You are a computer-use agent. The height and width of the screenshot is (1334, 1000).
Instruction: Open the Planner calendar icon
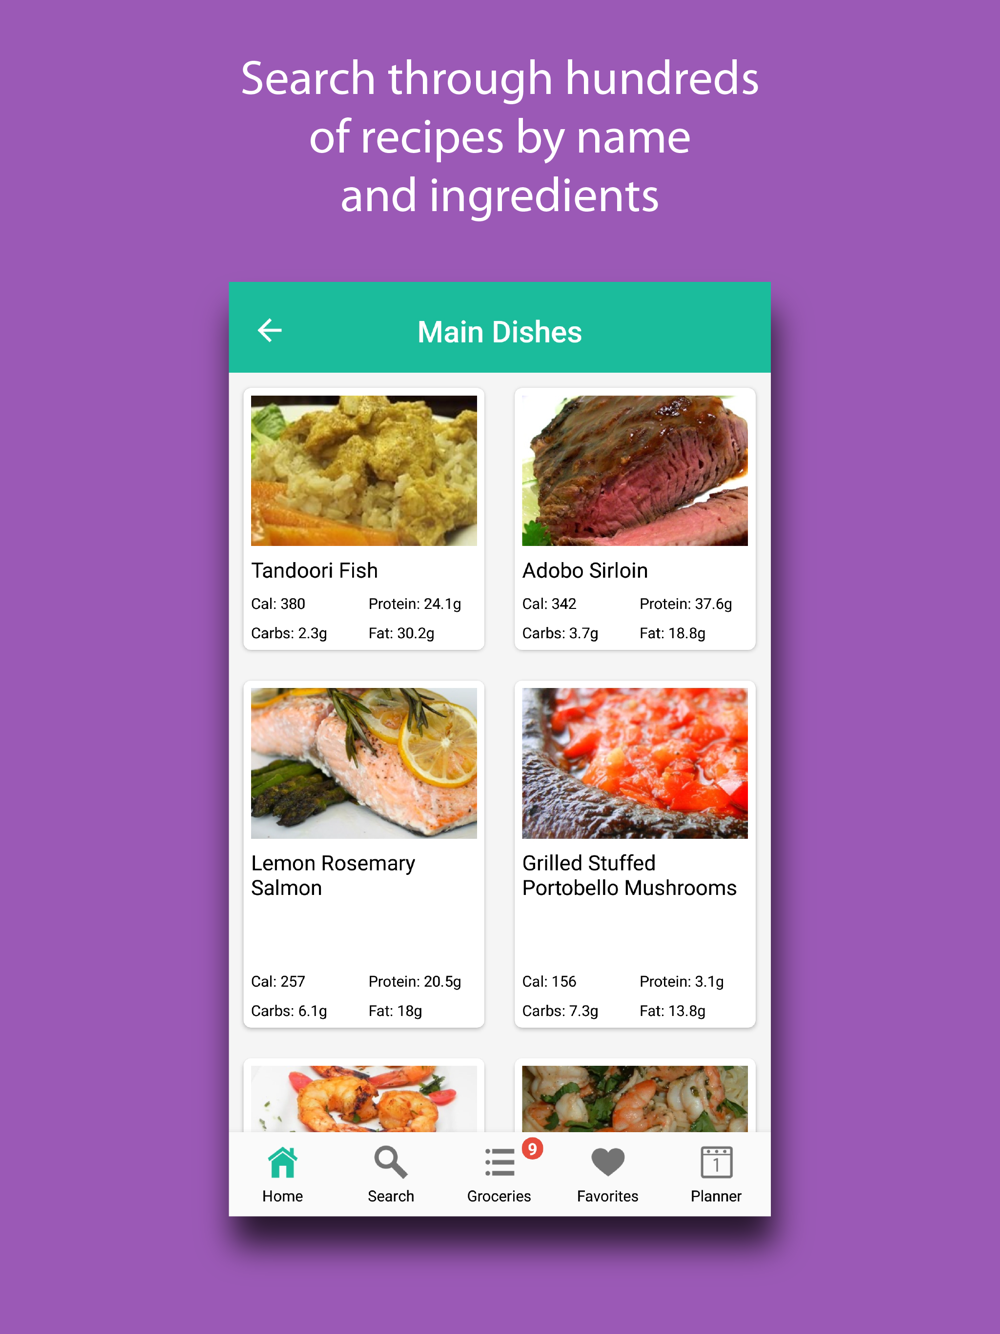tap(716, 1162)
